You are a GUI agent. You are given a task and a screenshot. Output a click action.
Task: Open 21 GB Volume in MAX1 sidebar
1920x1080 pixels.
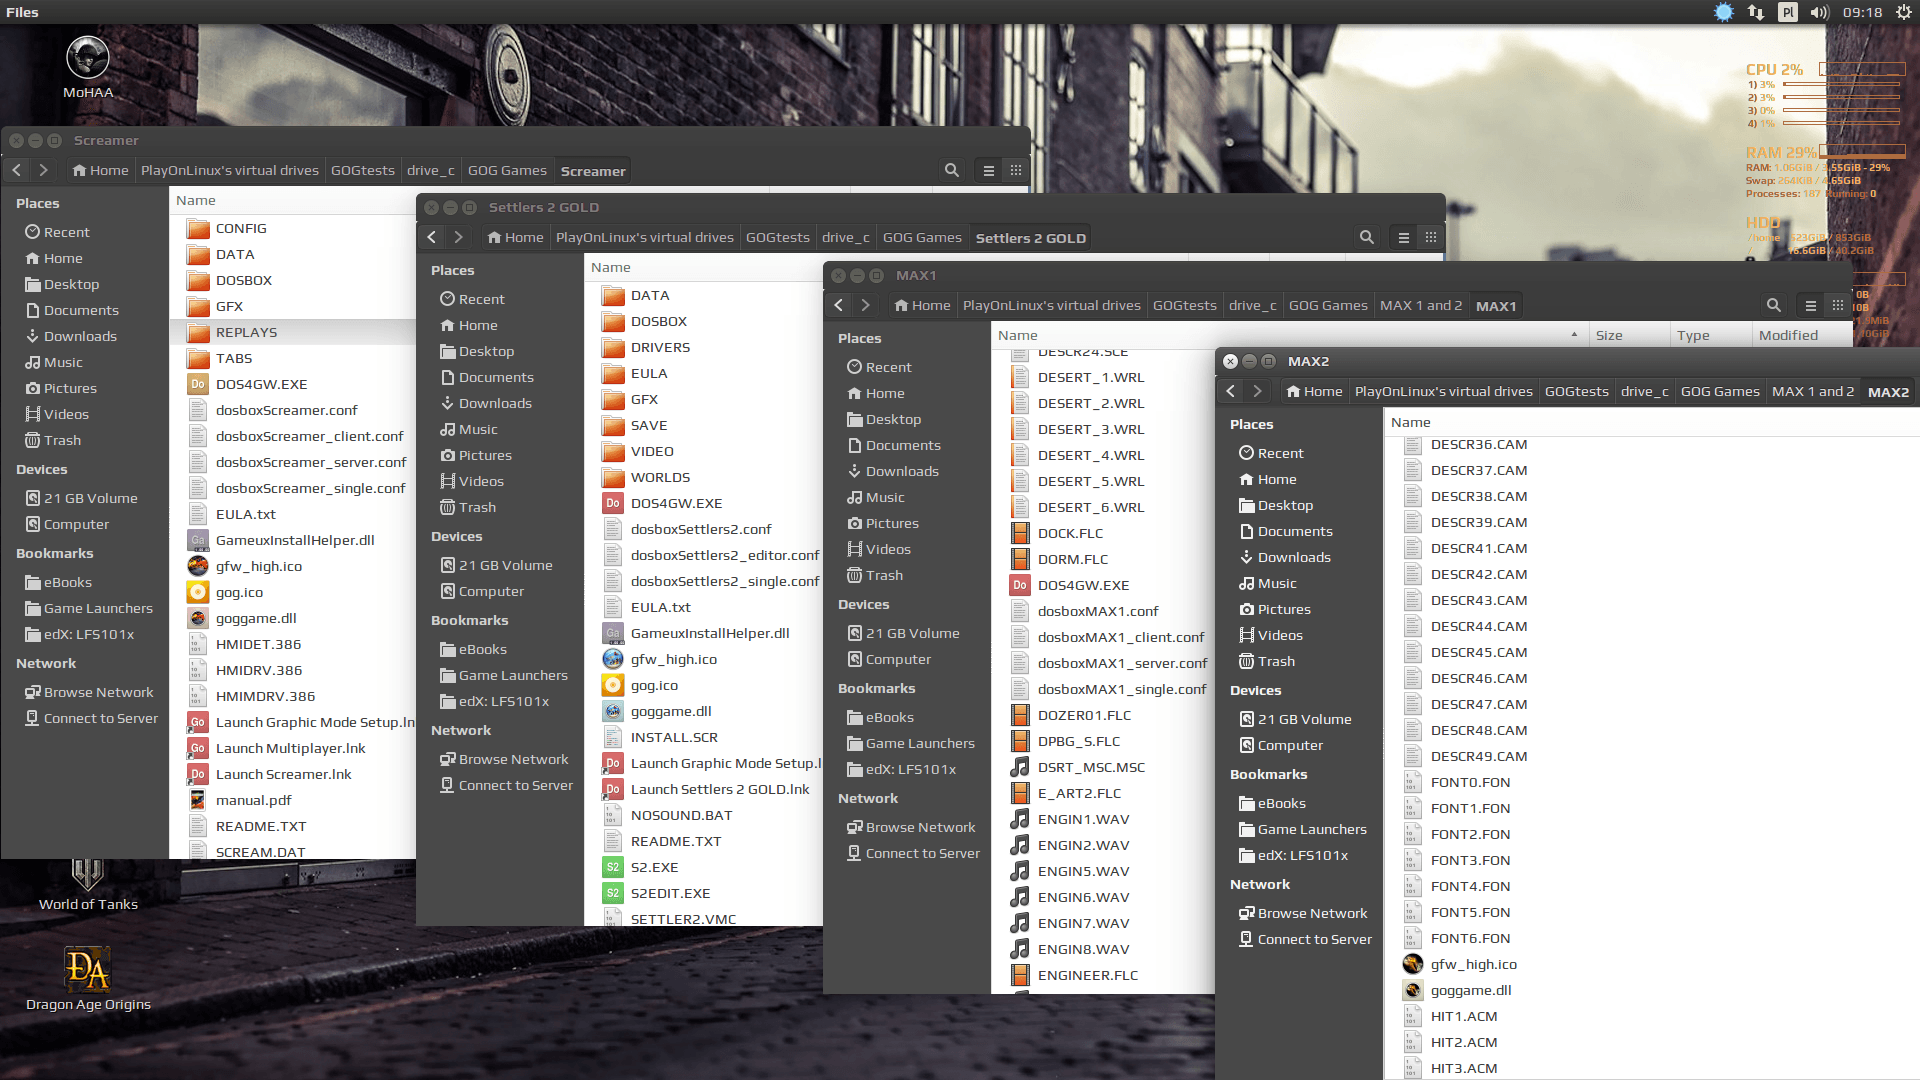(x=912, y=633)
